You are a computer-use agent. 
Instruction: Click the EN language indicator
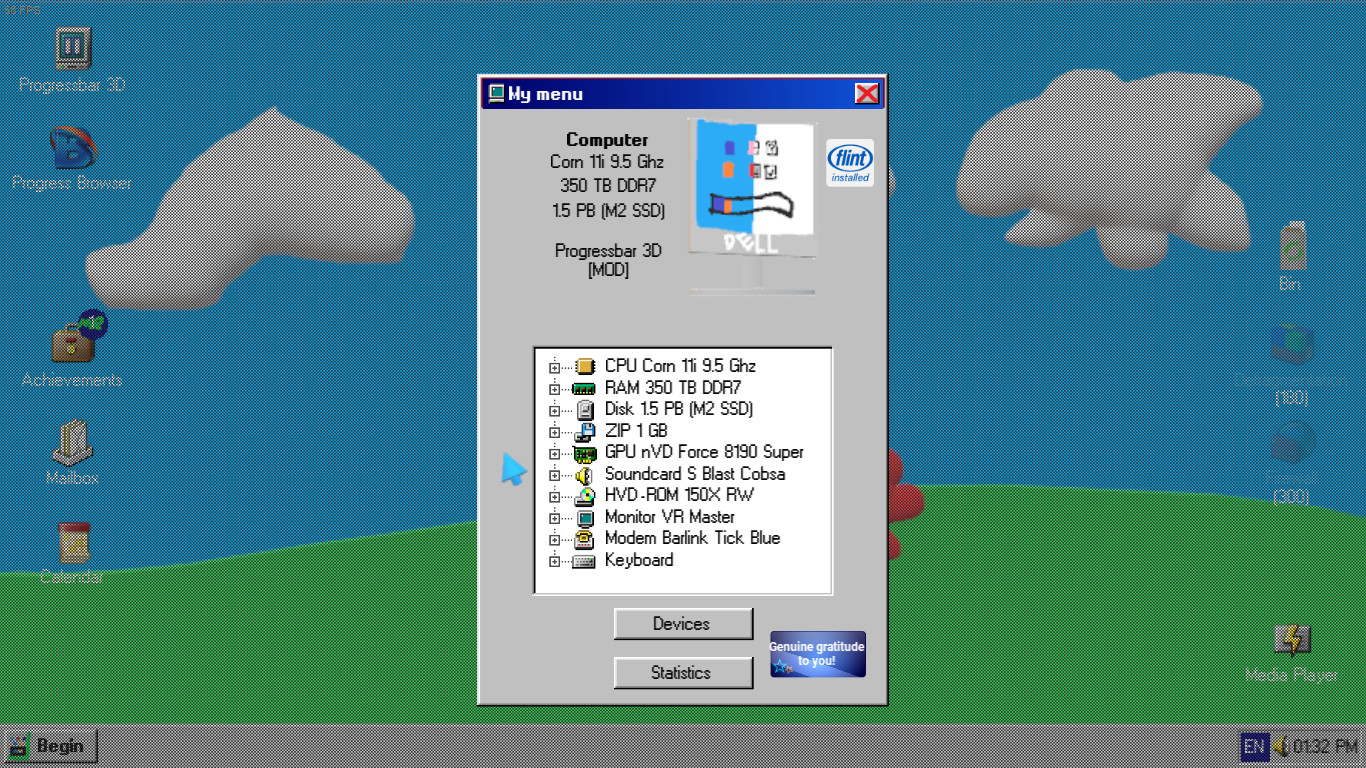click(x=1256, y=745)
